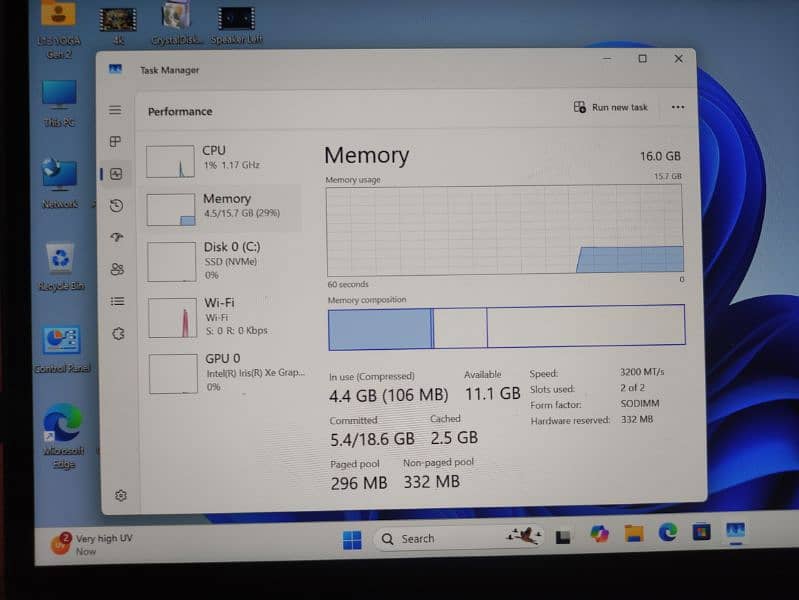This screenshot has height=600, width=799.
Task: Open the Very high UV weather widget
Action: [92, 544]
